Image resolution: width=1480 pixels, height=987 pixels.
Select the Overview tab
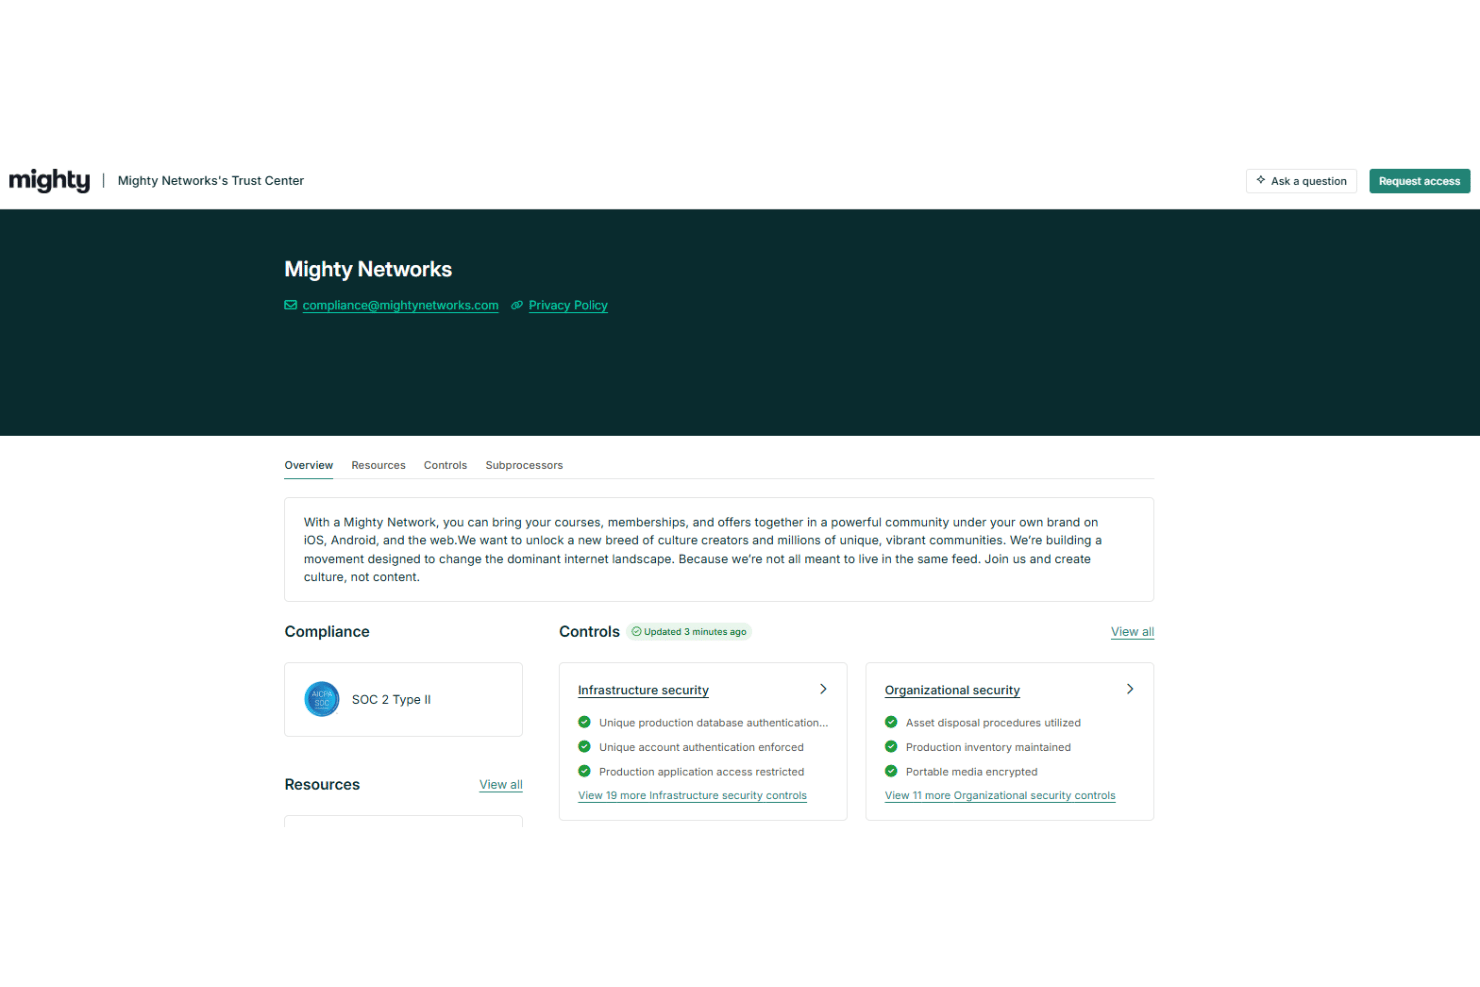(x=309, y=465)
